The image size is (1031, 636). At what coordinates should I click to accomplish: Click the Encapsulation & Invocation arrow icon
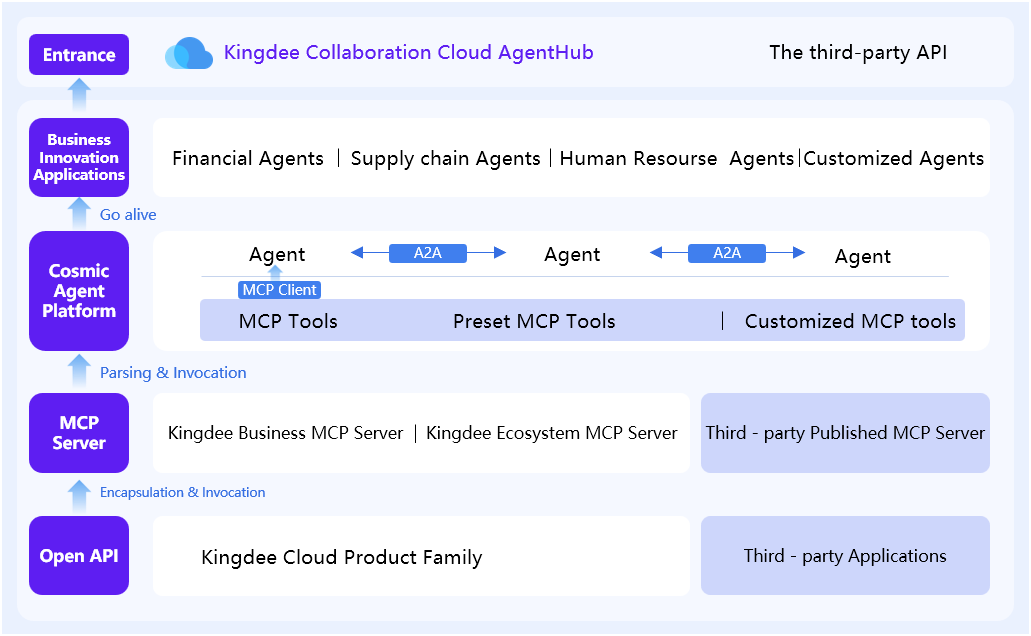coord(79,492)
